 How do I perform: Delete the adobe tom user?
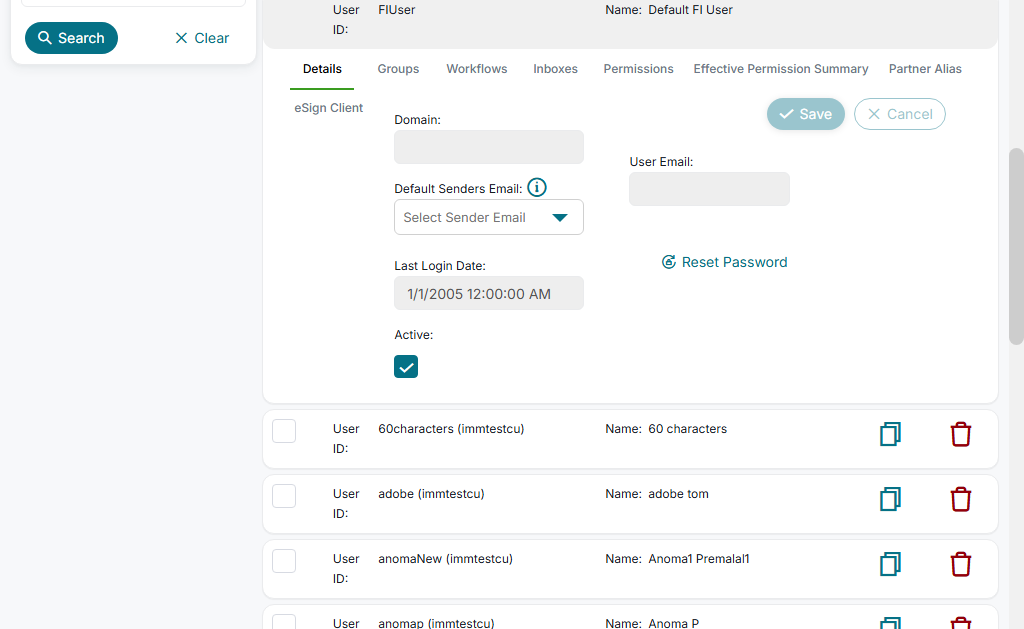click(960, 499)
